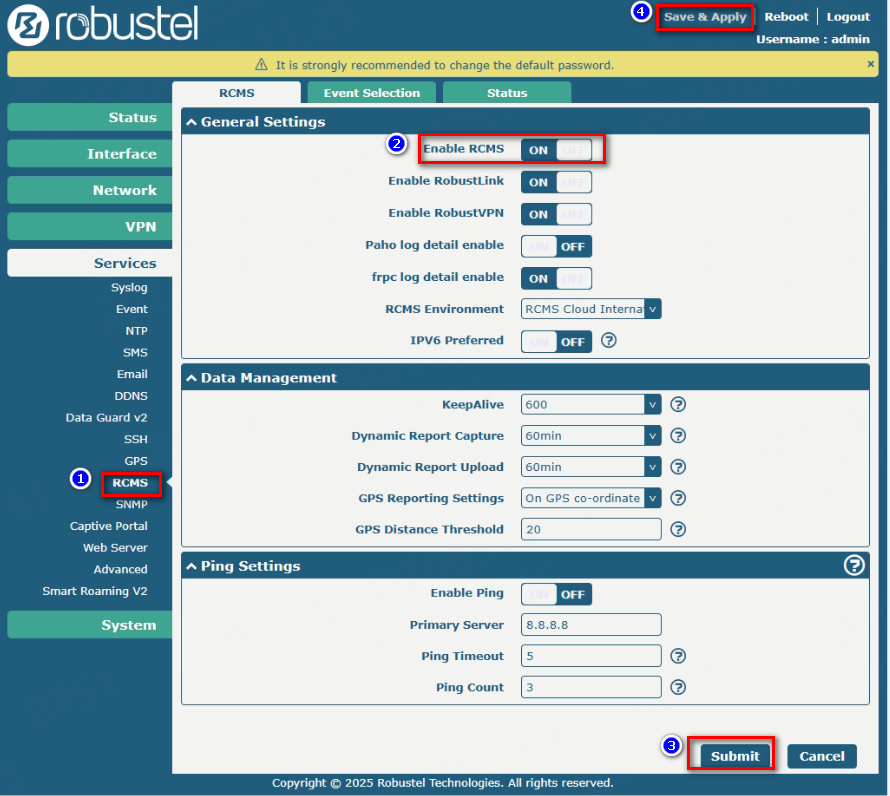
Task: Open SNMP in the Services list
Action: click(x=131, y=504)
